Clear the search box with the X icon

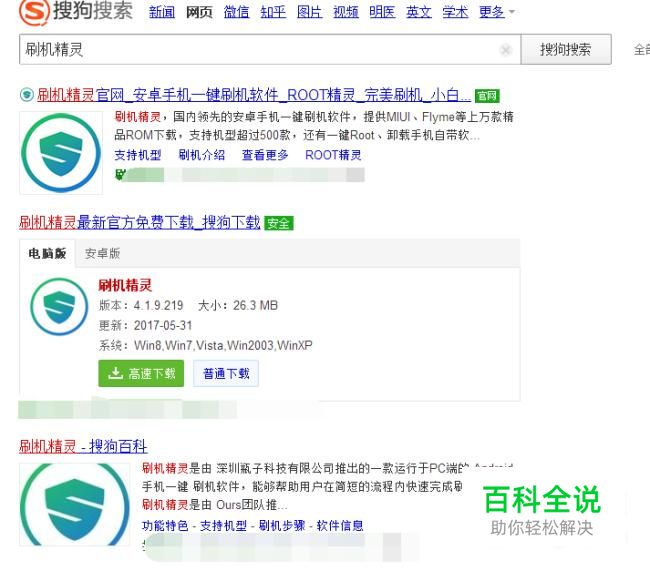pyautogui.click(x=505, y=50)
